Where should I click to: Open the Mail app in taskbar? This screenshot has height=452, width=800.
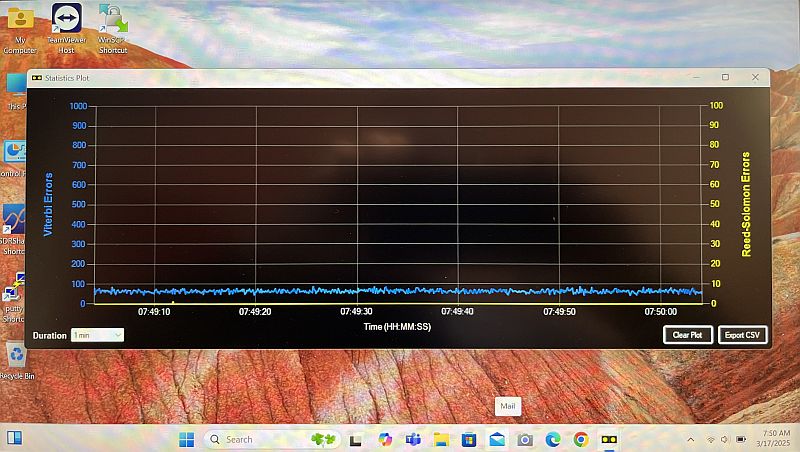pos(497,439)
